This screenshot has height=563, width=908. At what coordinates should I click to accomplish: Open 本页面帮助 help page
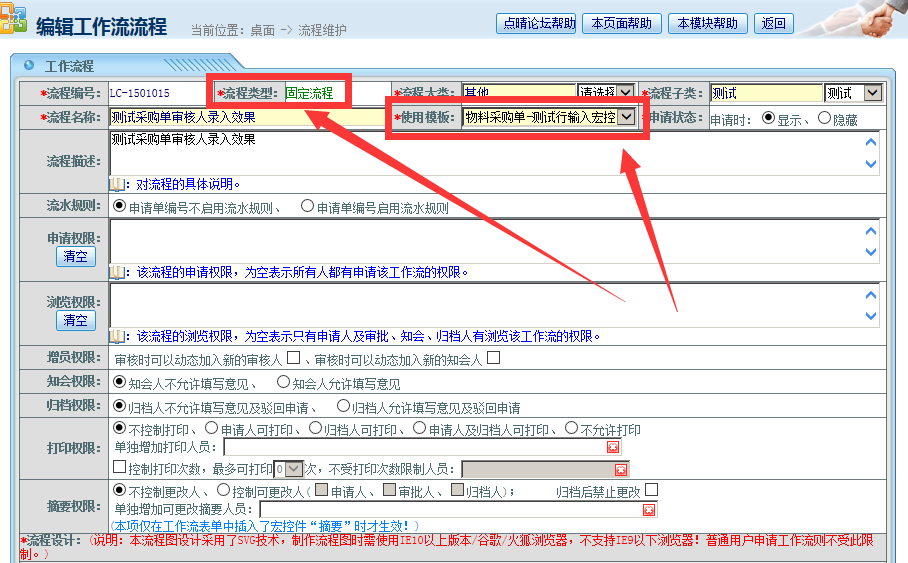(x=621, y=23)
